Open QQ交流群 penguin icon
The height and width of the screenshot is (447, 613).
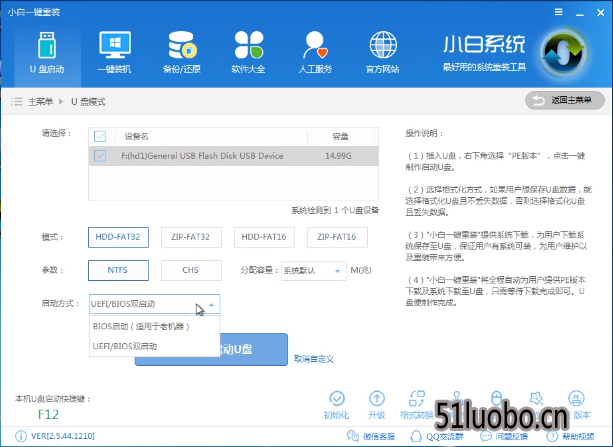416,436
